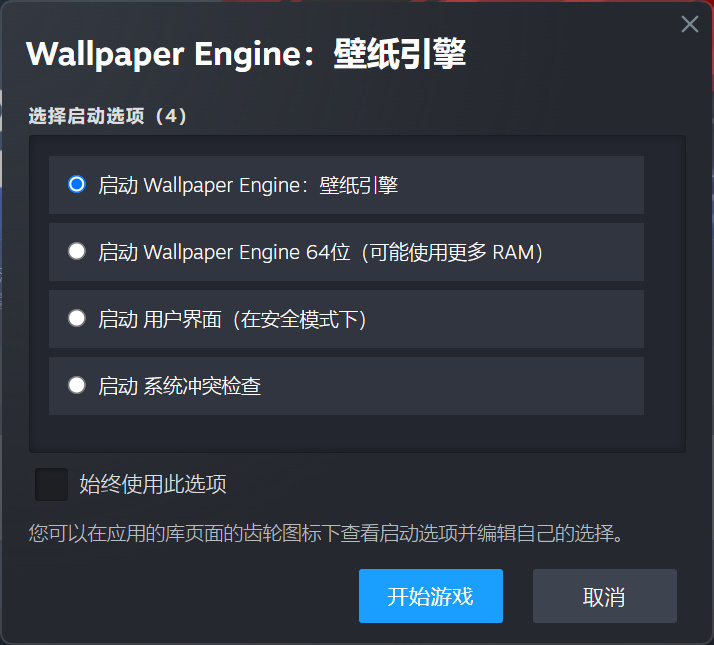Click the 启动 Wallpaper Engine 64位 option text
Screen dimensions: 714x645
224,252
